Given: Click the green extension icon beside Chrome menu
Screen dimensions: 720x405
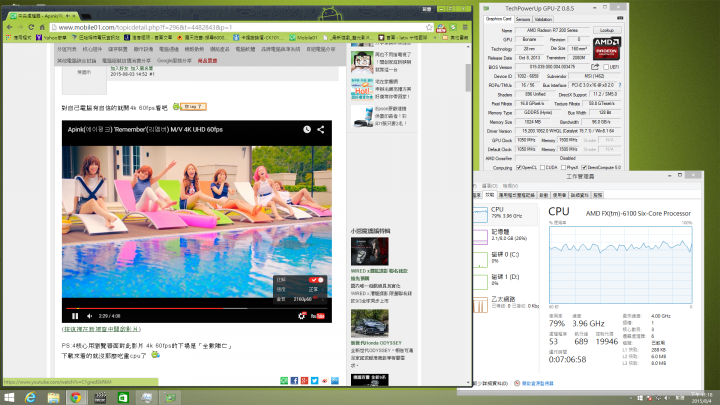Looking at the screenshot, I should [x=454, y=28].
